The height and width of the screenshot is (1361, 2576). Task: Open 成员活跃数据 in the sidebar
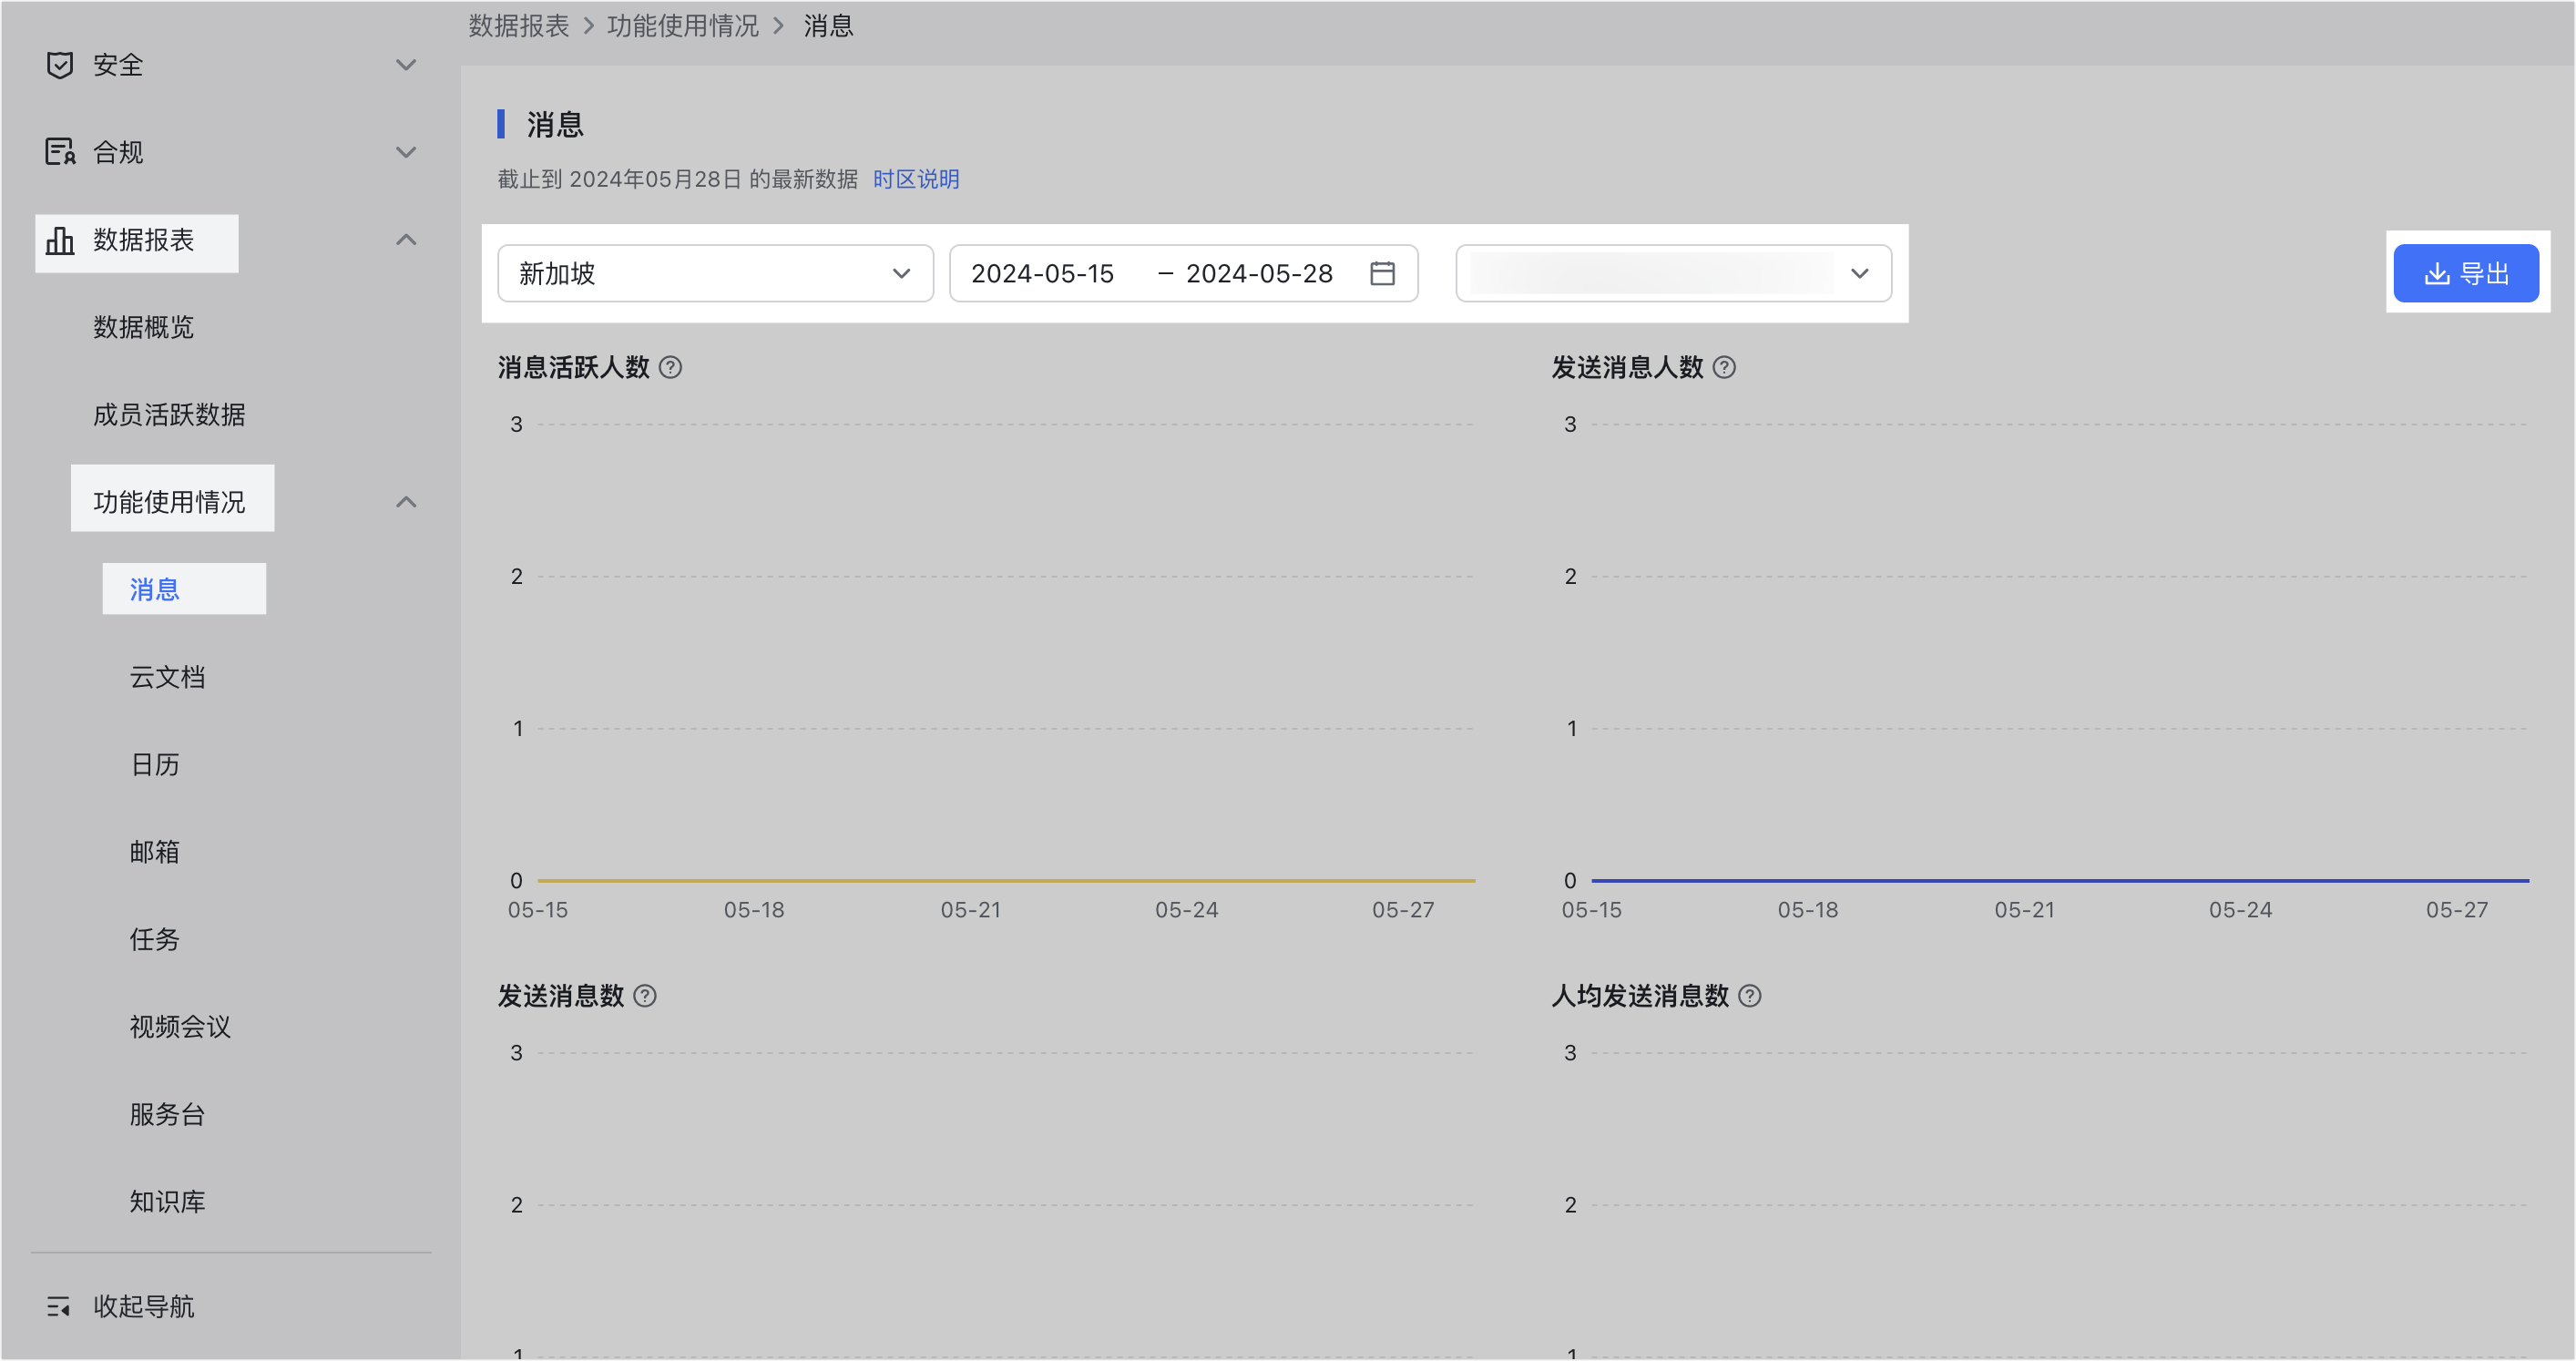[x=169, y=415]
